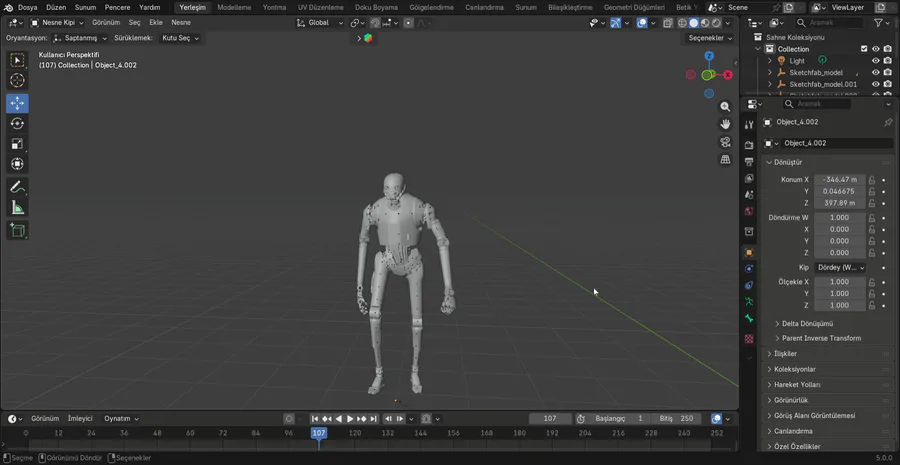Open the Tool properties tab
This screenshot has width=900, height=465.
[748, 125]
